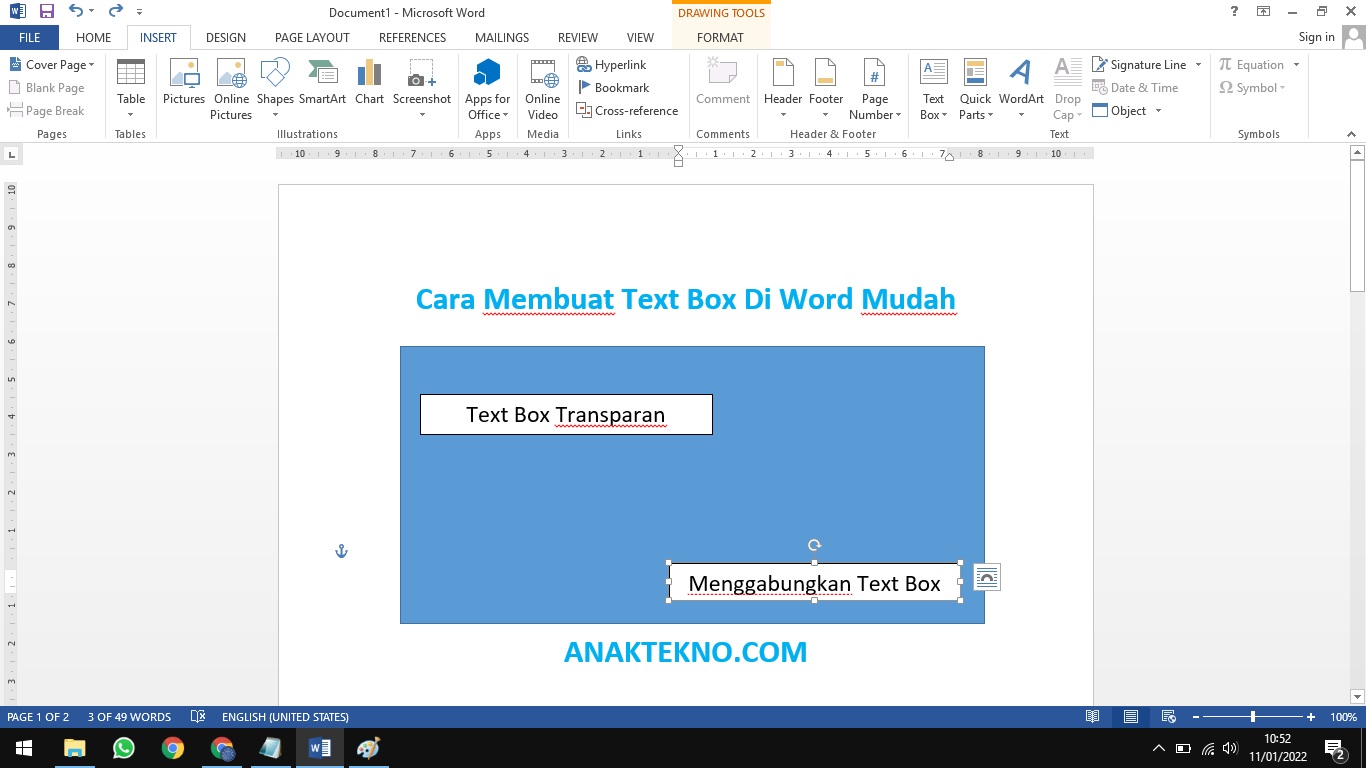This screenshot has width=1366, height=768.
Task: Insert a Chart
Action: point(369,82)
